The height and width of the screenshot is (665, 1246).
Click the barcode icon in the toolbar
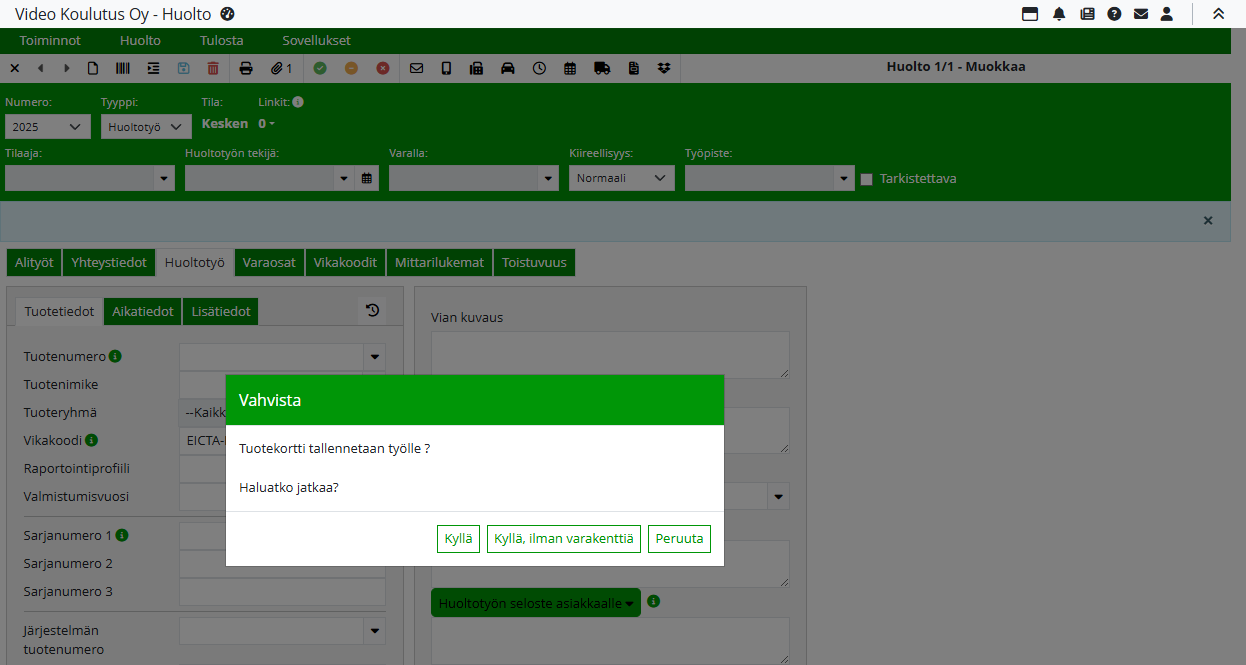click(122, 68)
